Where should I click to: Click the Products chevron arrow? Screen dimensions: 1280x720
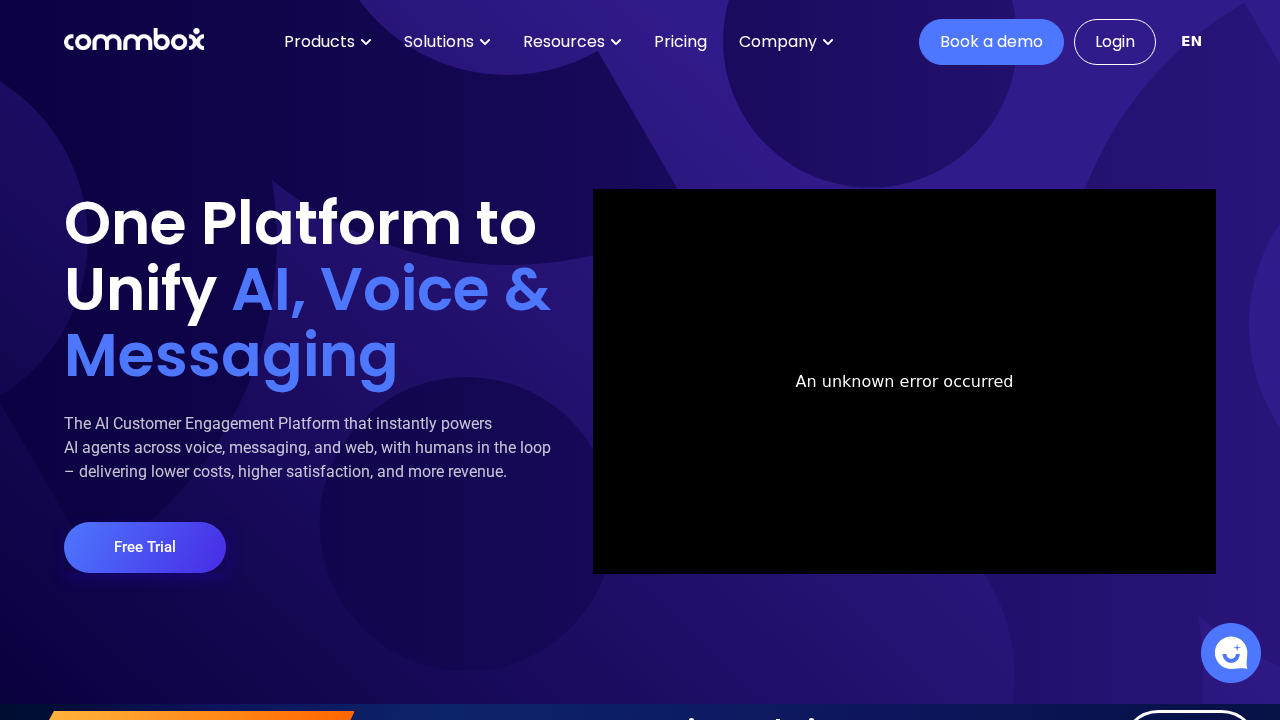click(366, 42)
